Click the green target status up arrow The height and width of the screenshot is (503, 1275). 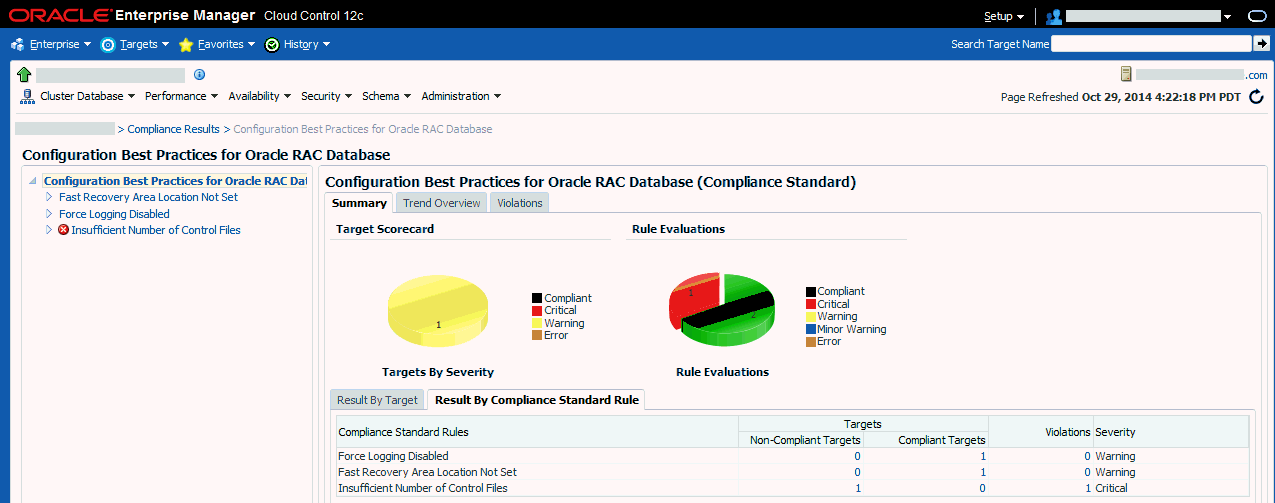[x=25, y=75]
